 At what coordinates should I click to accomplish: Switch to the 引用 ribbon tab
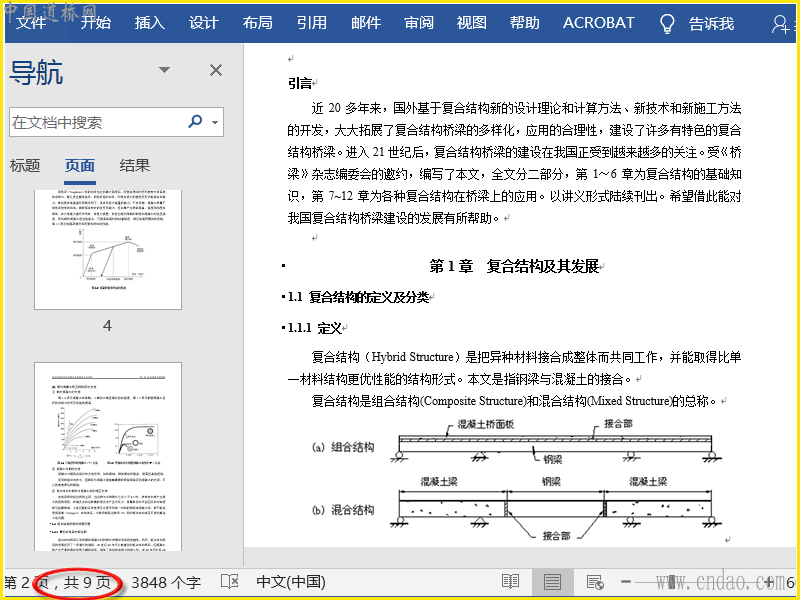[312, 23]
